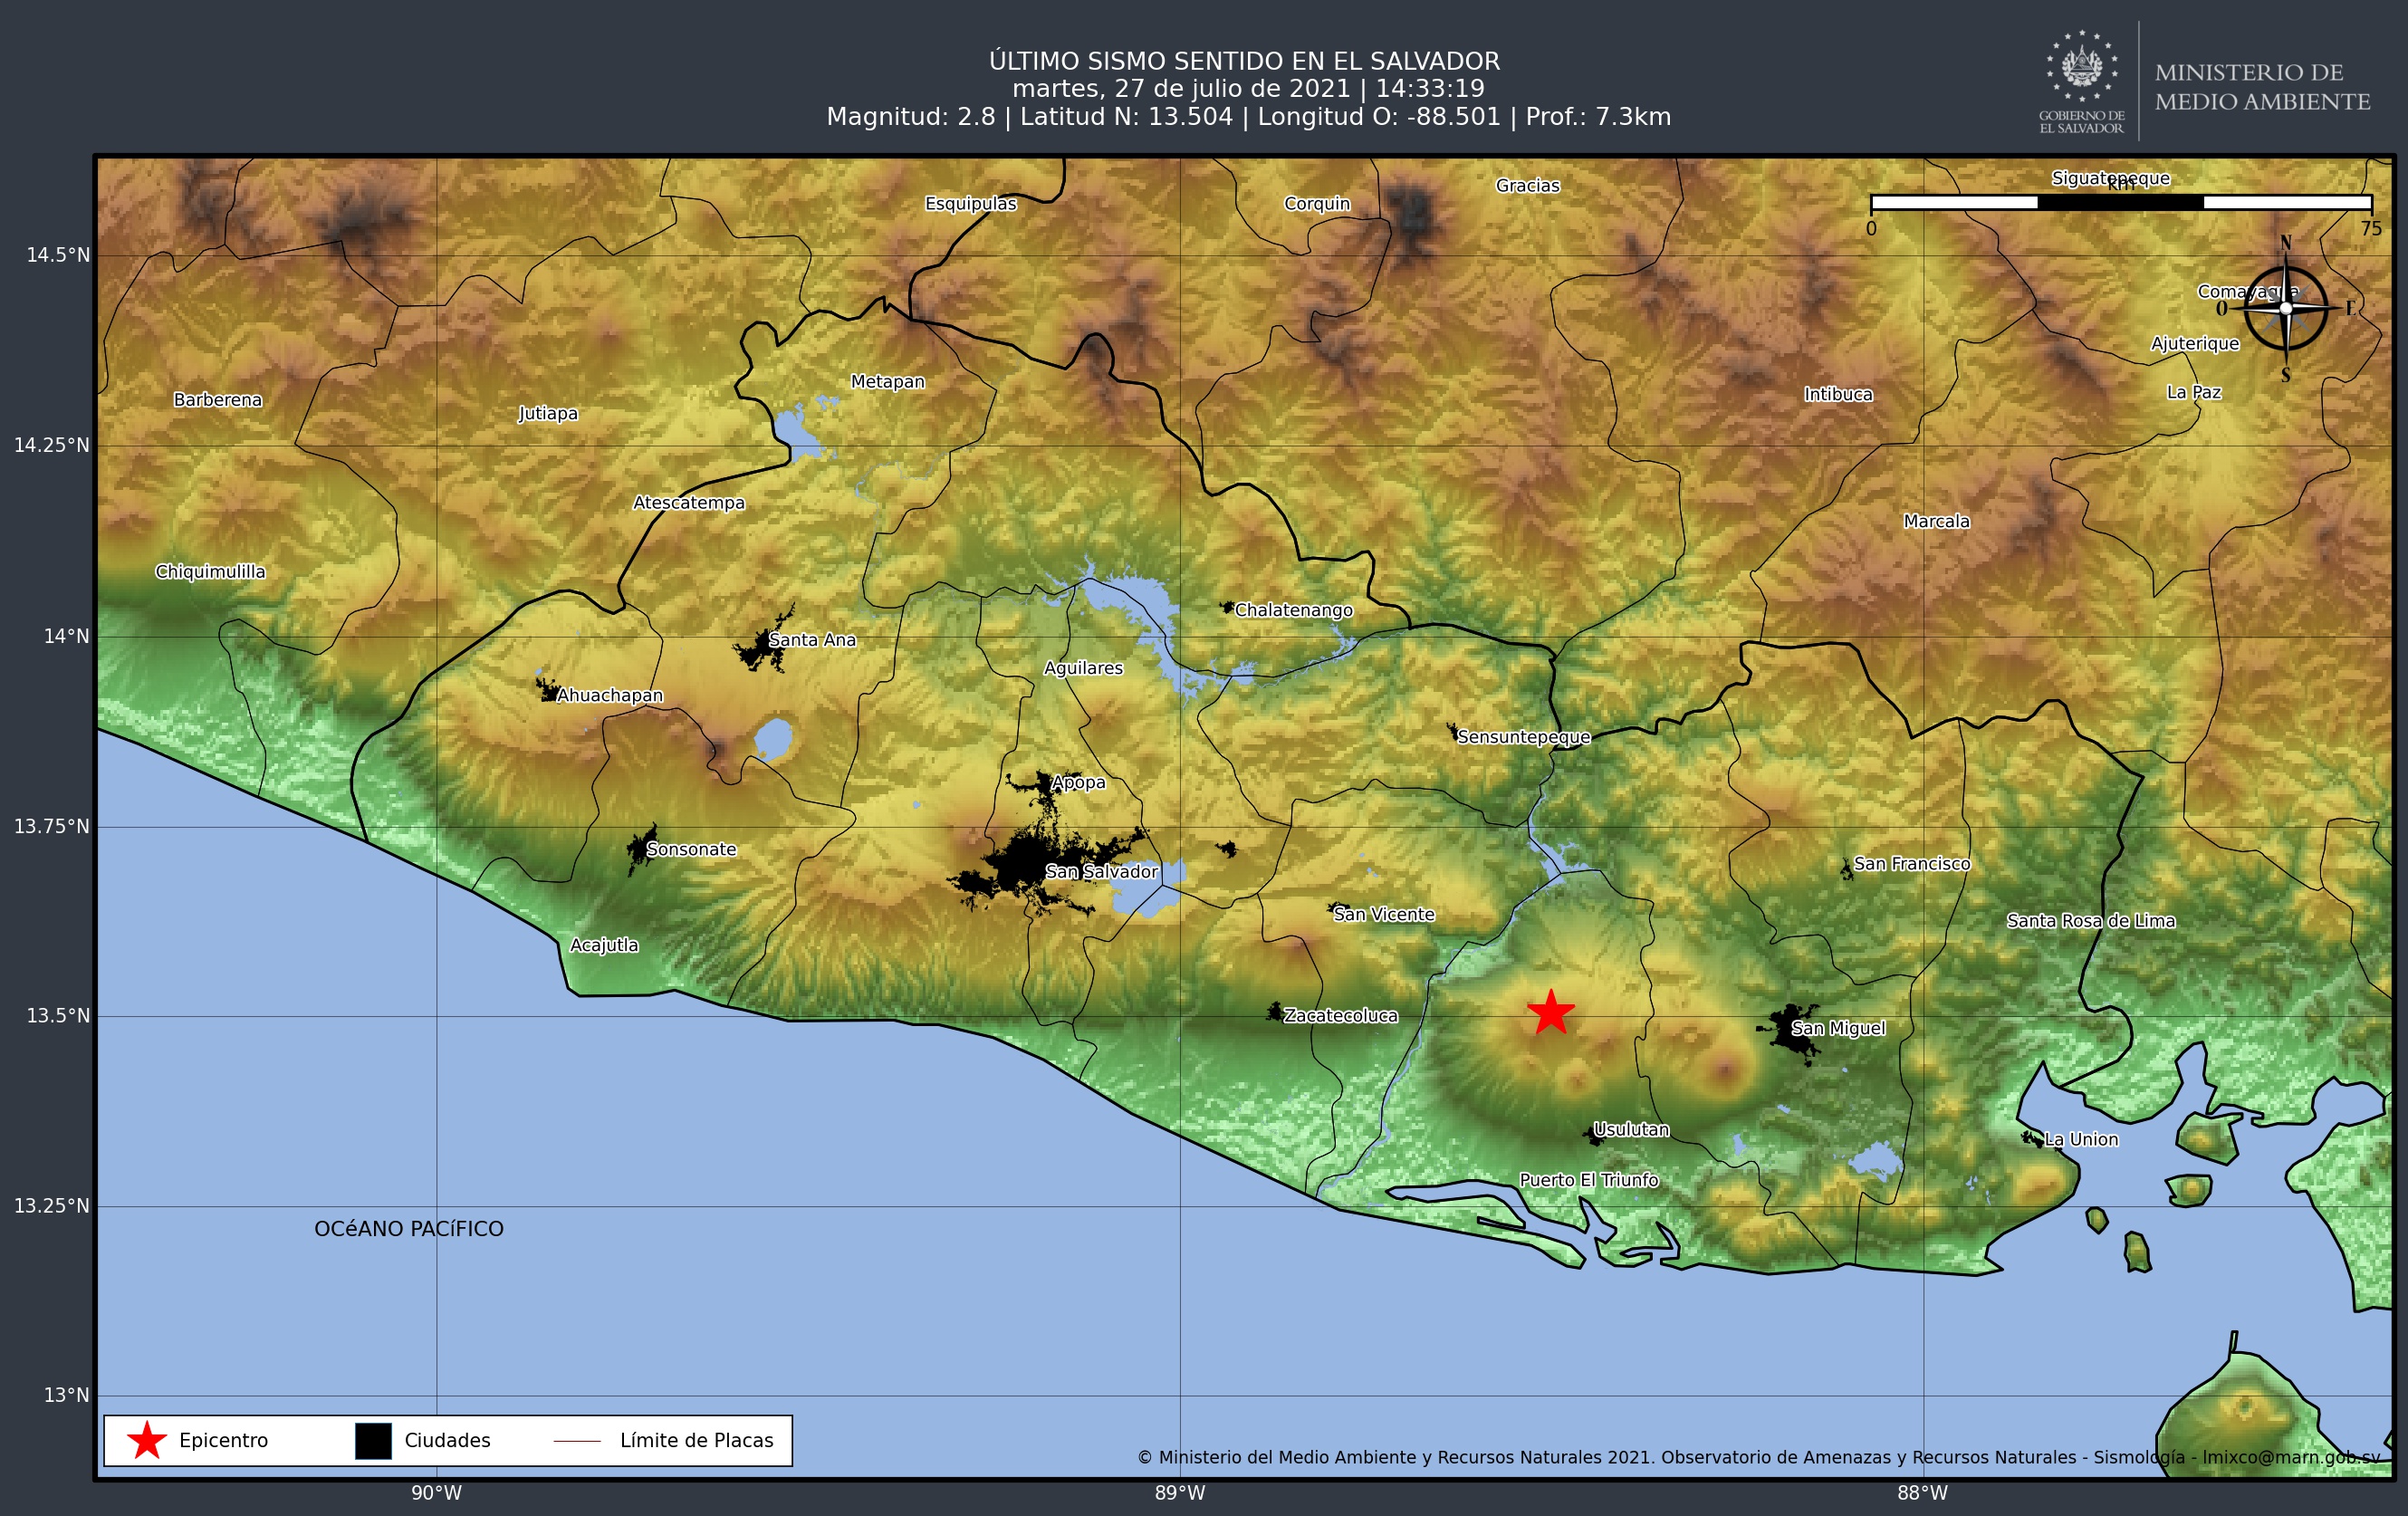This screenshot has width=2408, height=1516.
Task: Click the compass rose icon
Action: [2285, 308]
